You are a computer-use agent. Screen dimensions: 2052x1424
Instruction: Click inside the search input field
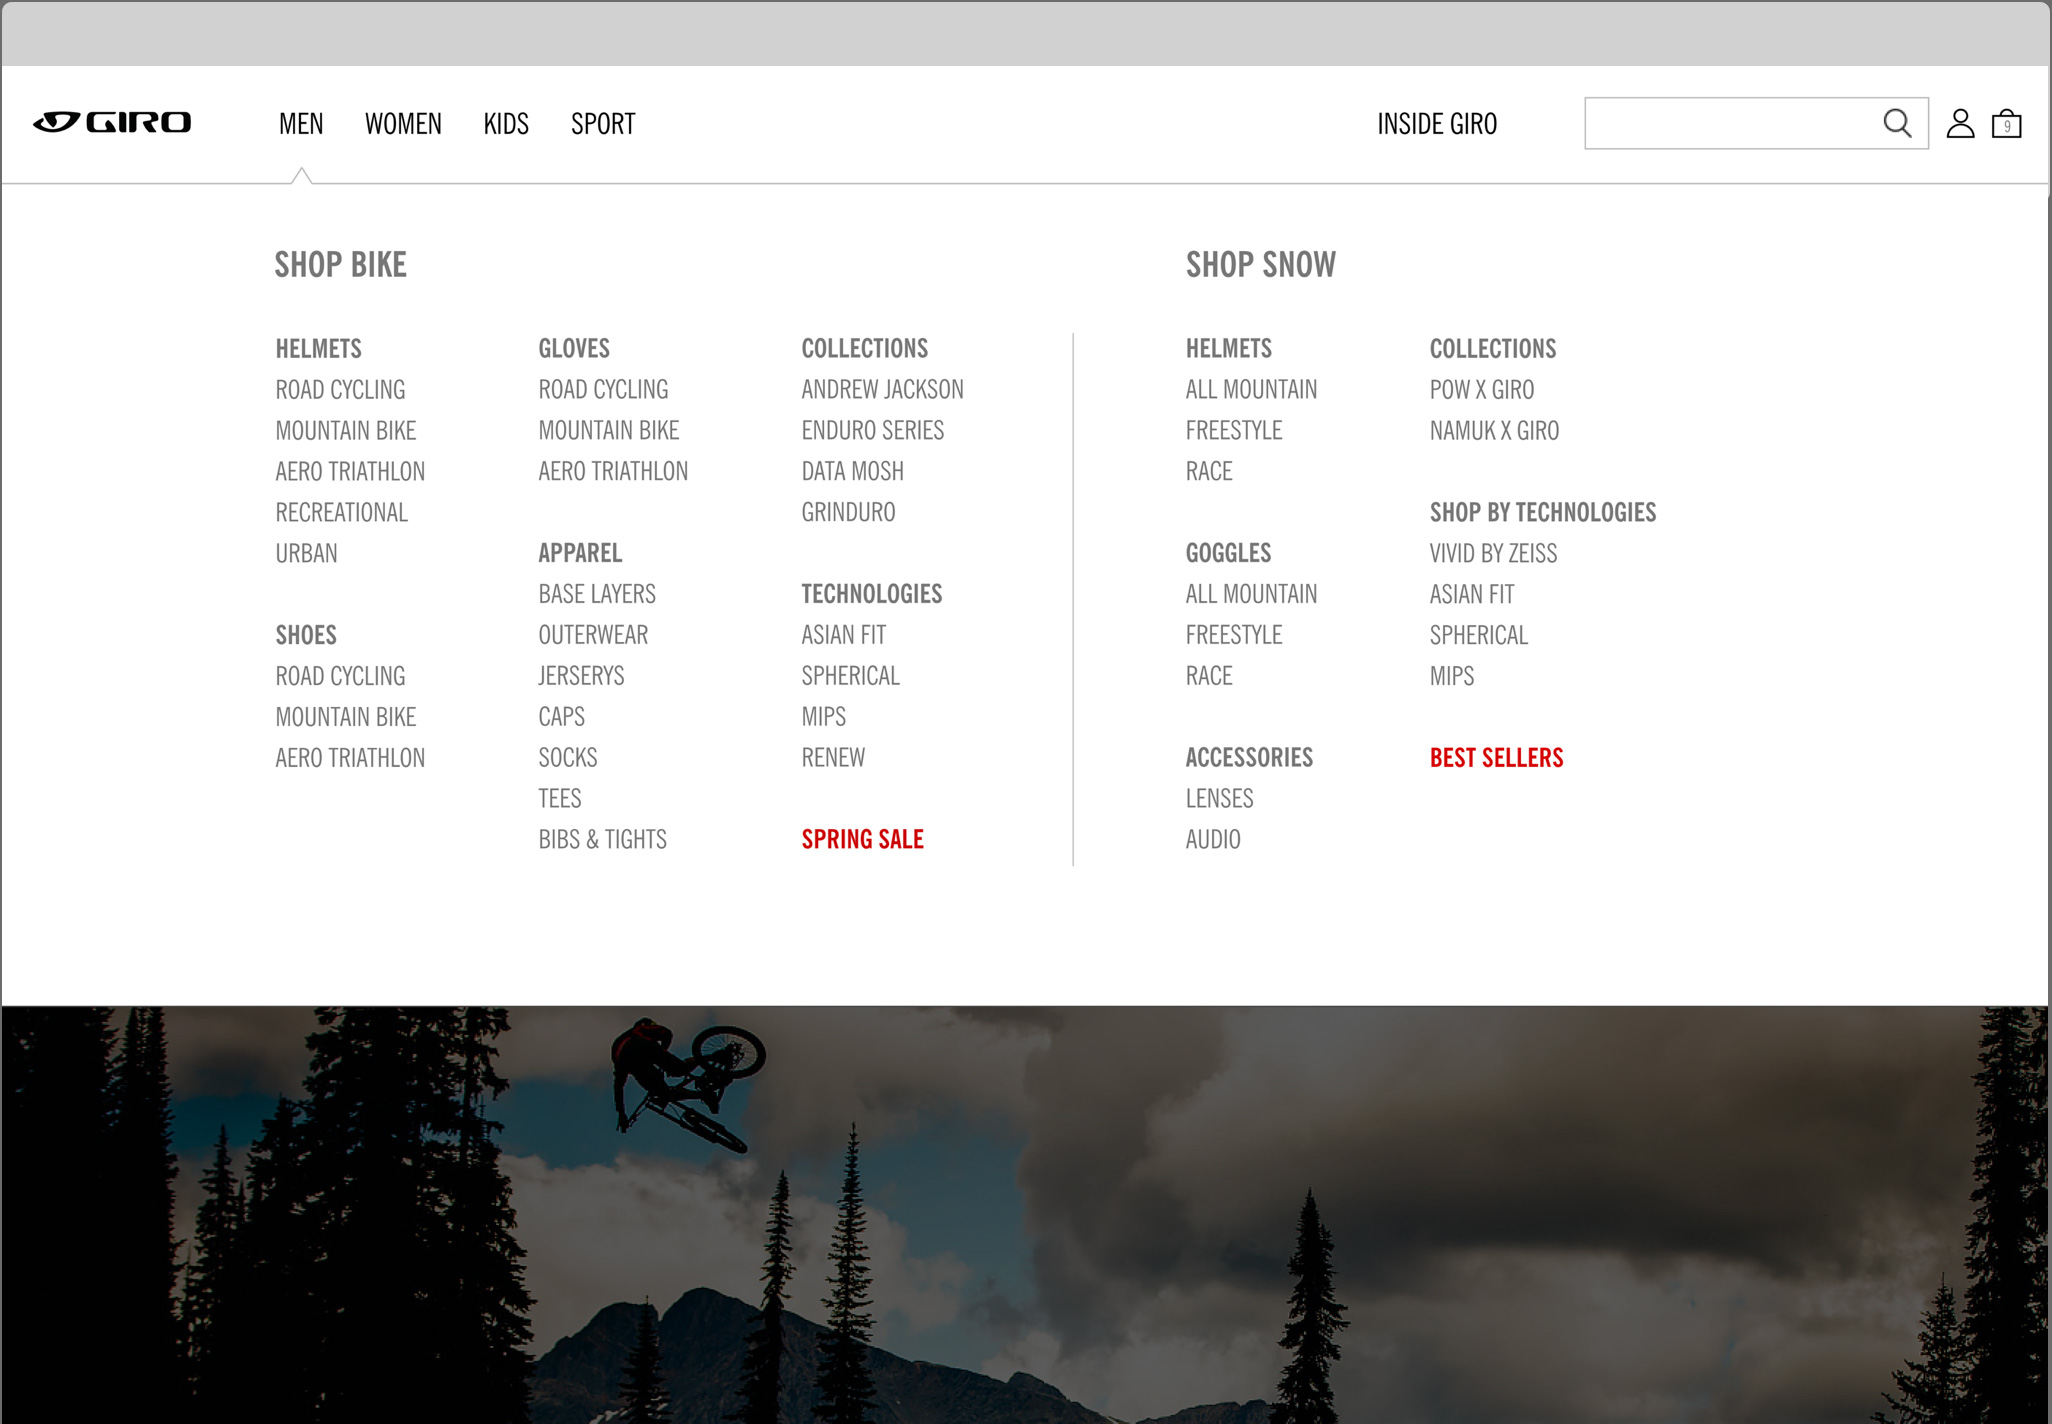(x=1730, y=123)
